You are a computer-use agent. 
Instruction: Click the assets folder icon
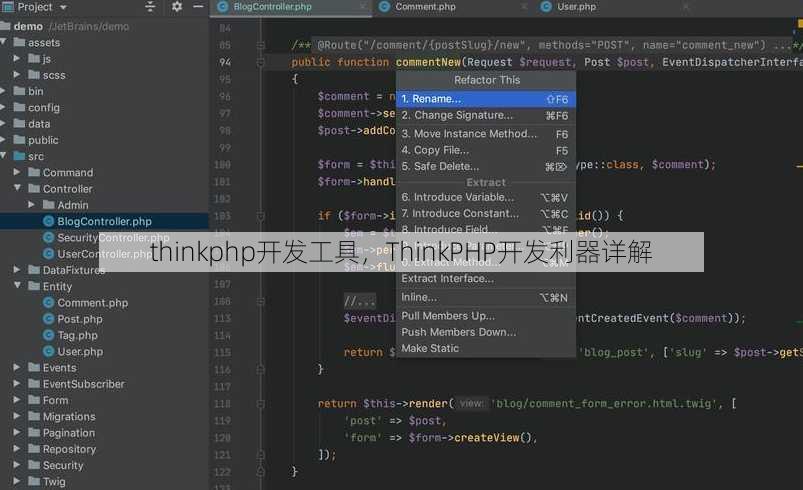coord(19,42)
